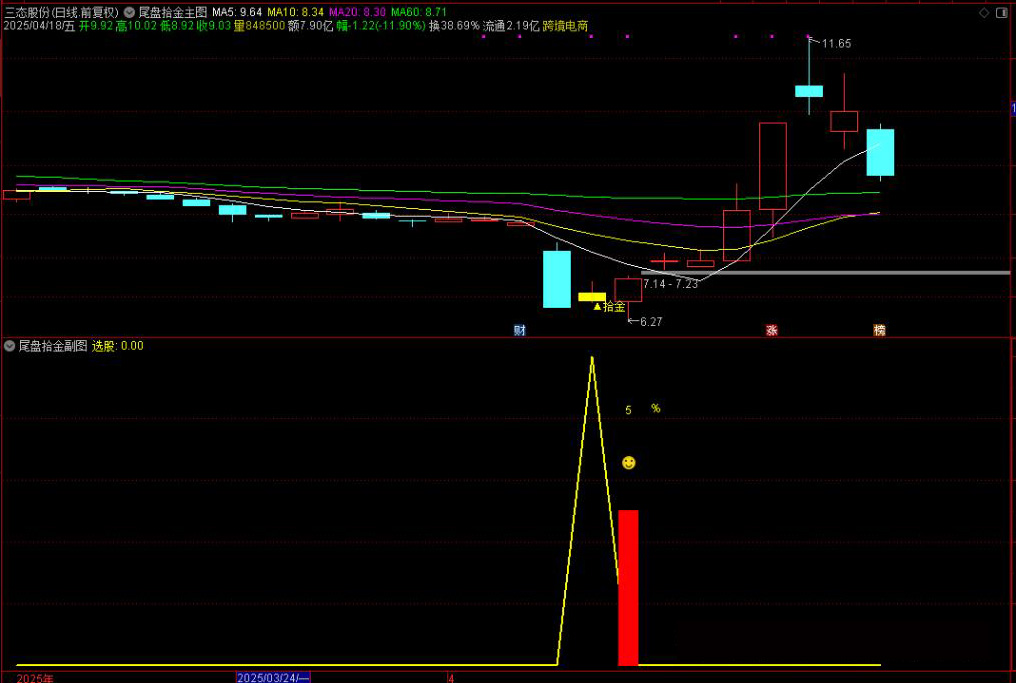This screenshot has height=683, width=1016.
Task: Click the diamond icon at top right
Action: coord(983,12)
